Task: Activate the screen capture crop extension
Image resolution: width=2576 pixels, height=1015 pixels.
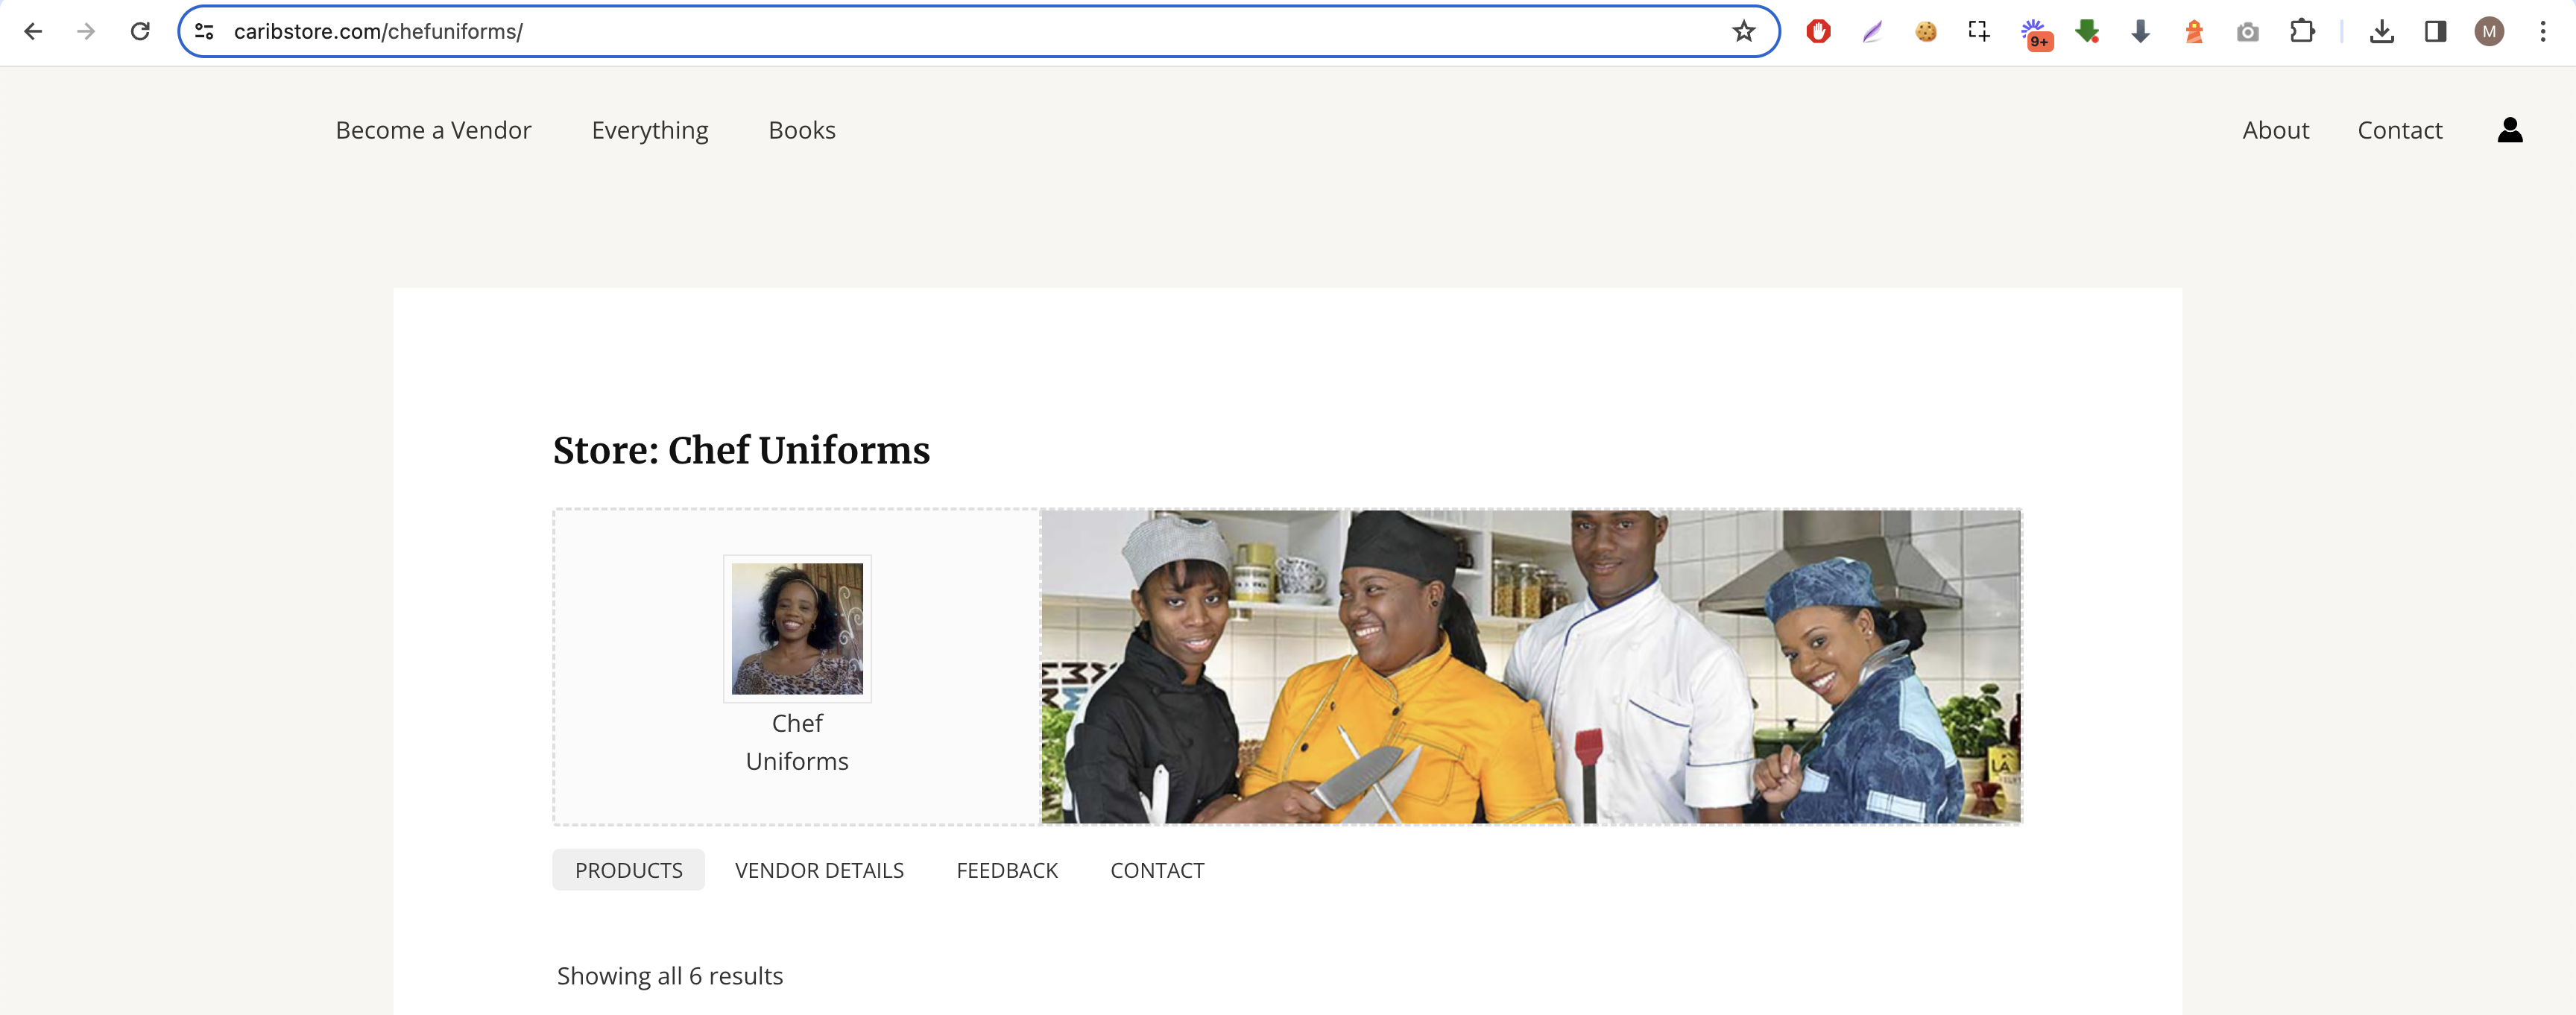Action: pos(1979,31)
